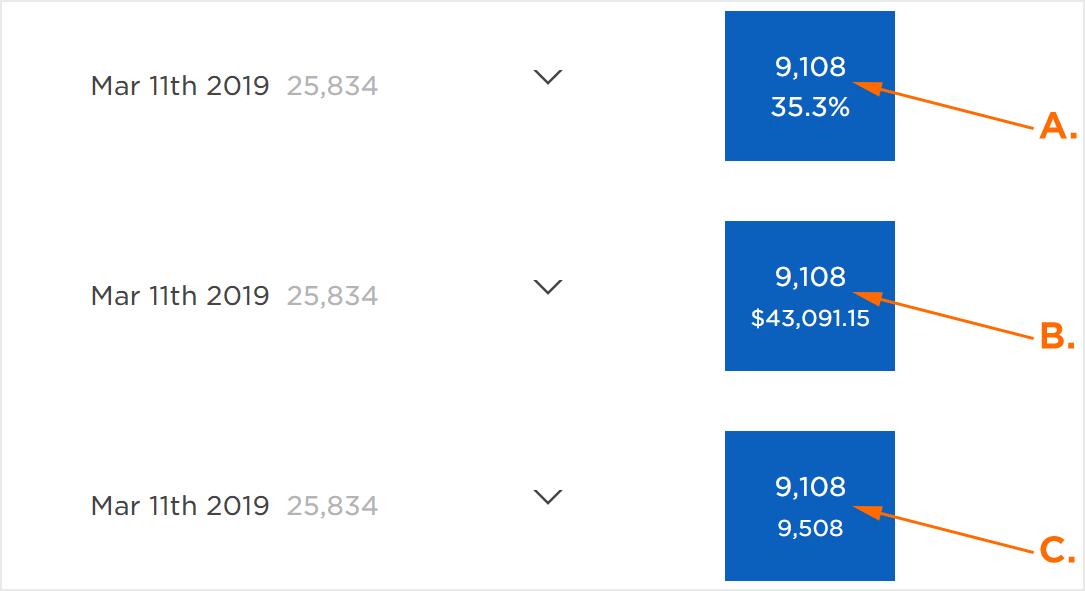The height and width of the screenshot is (591, 1085).
Task: Click the 9,108 figure above 9,508
Action: pyautogui.click(x=810, y=487)
